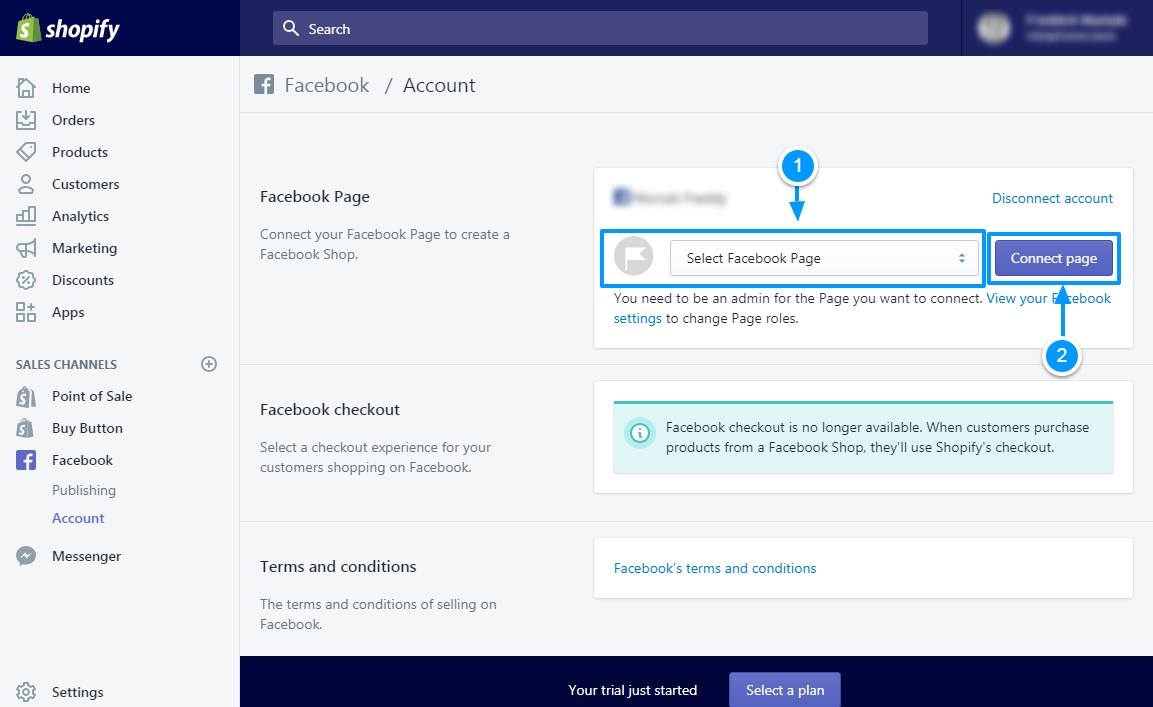Go to Orders section
This screenshot has height=707, width=1153.
pos(73,120)
